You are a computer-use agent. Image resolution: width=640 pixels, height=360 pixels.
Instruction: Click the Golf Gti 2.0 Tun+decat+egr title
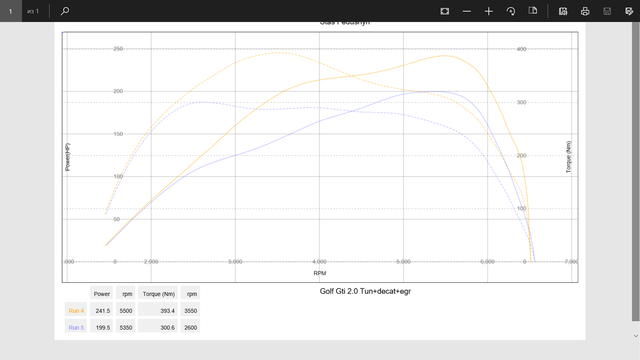coord(365,291)
